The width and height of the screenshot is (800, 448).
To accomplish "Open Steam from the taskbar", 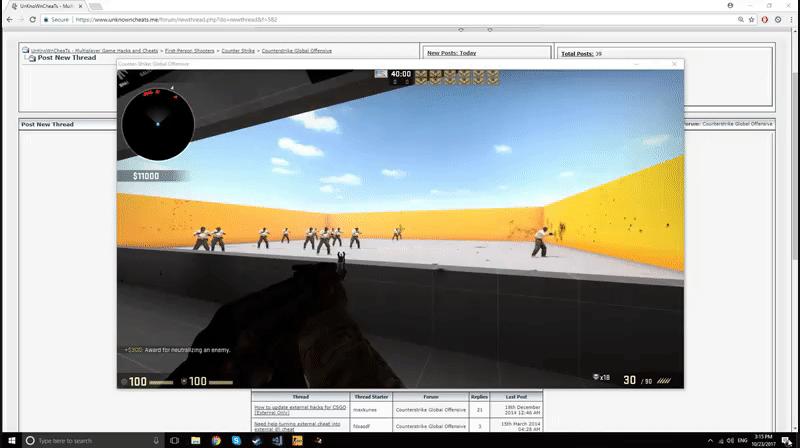I will [257, 440].
